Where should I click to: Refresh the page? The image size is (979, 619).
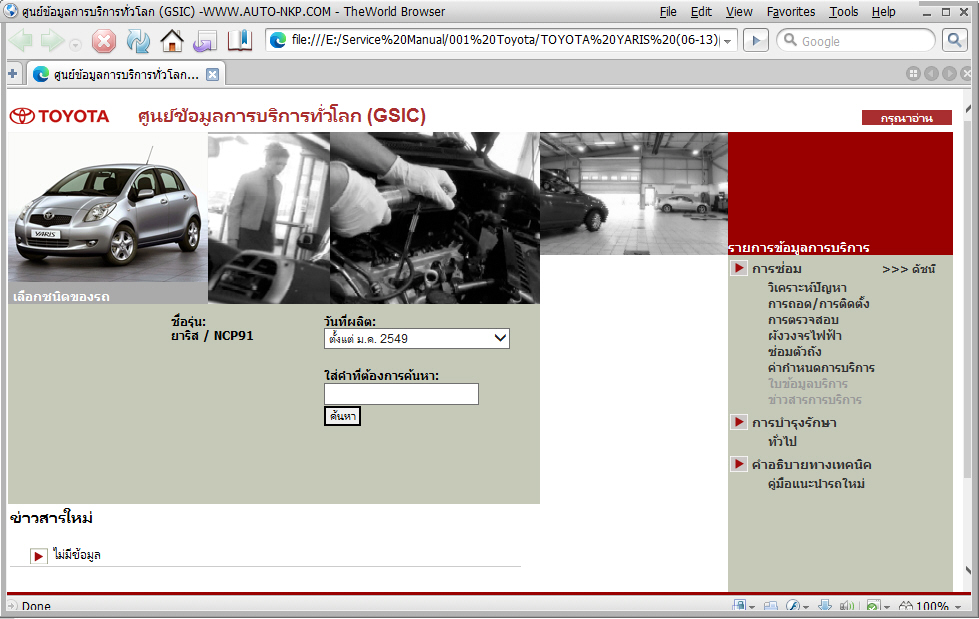138,41
